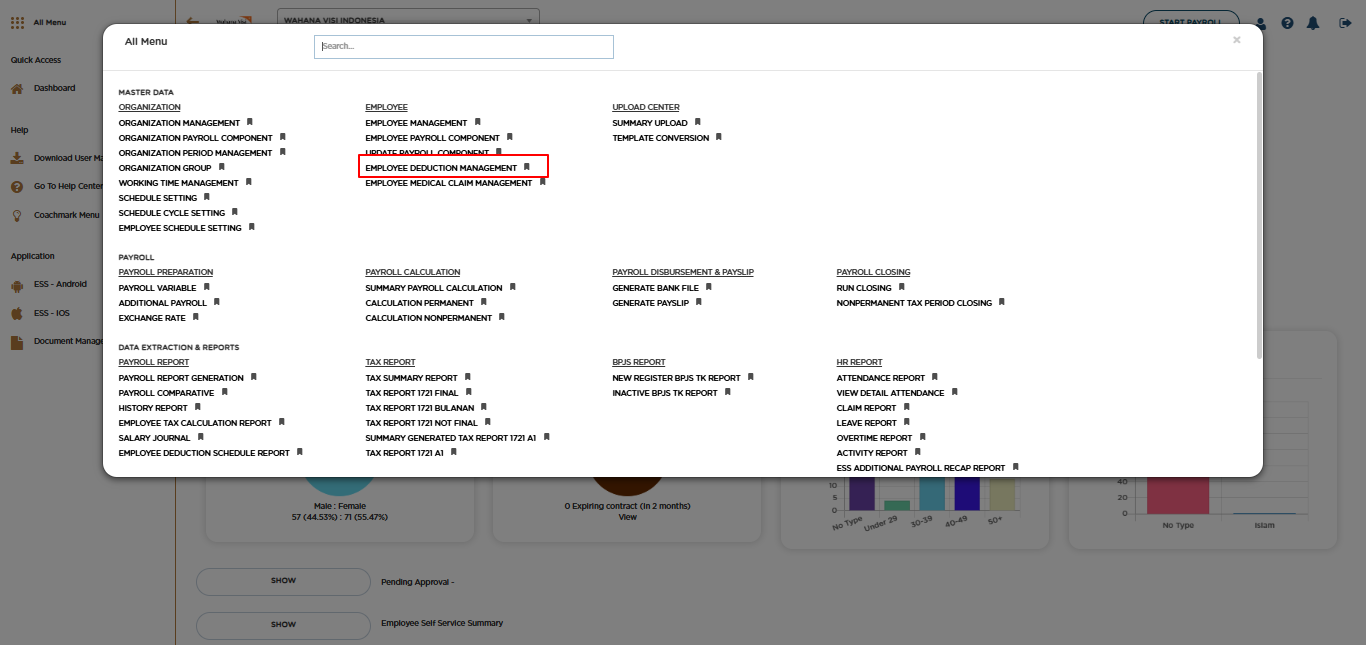Bookmark Nonpermanent Tax Period Closing entry

pos(1002,302)
